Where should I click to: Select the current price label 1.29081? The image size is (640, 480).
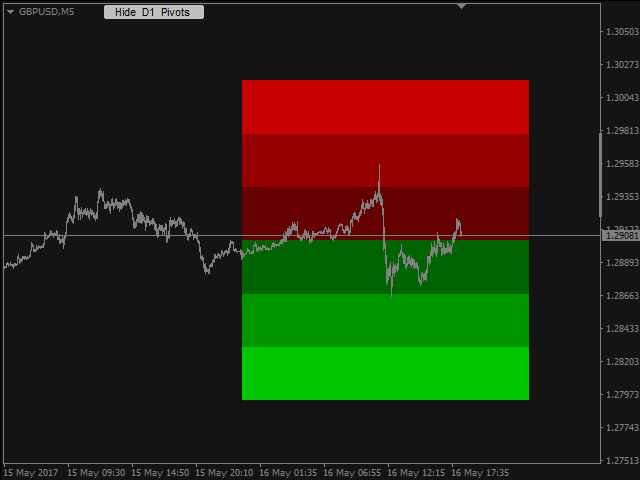coord(621,236)
